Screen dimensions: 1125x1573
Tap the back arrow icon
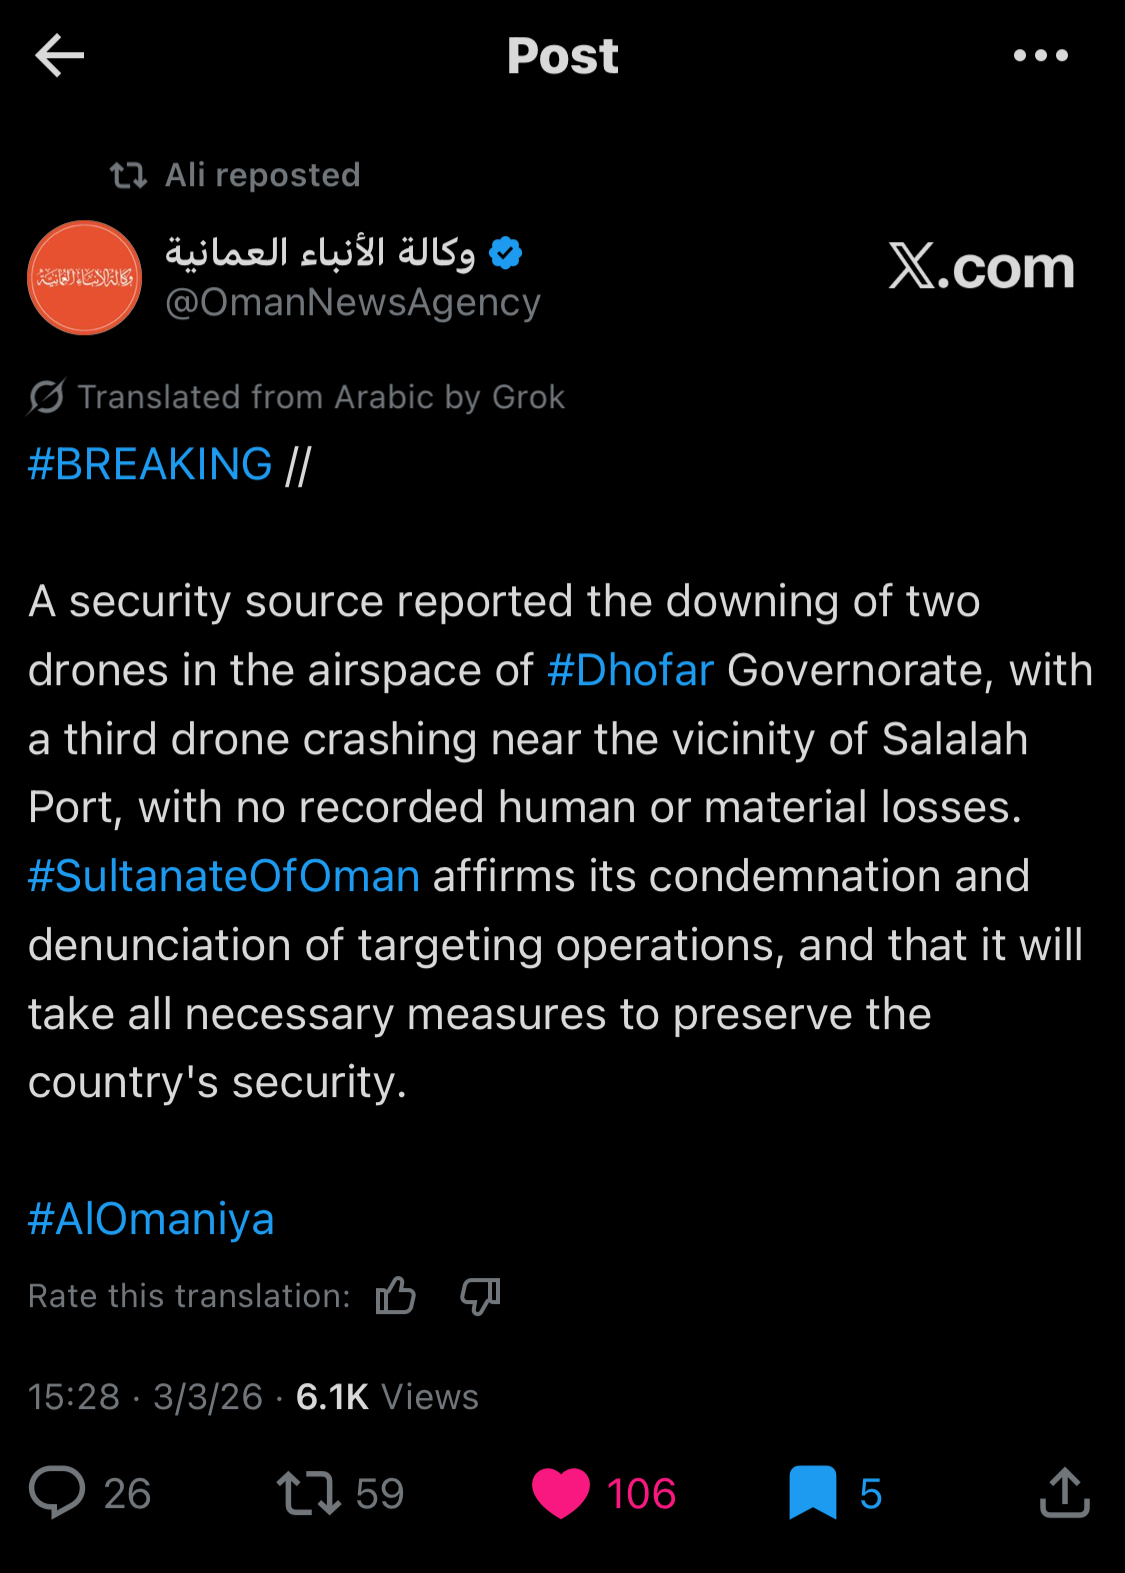tap(60, 55)
